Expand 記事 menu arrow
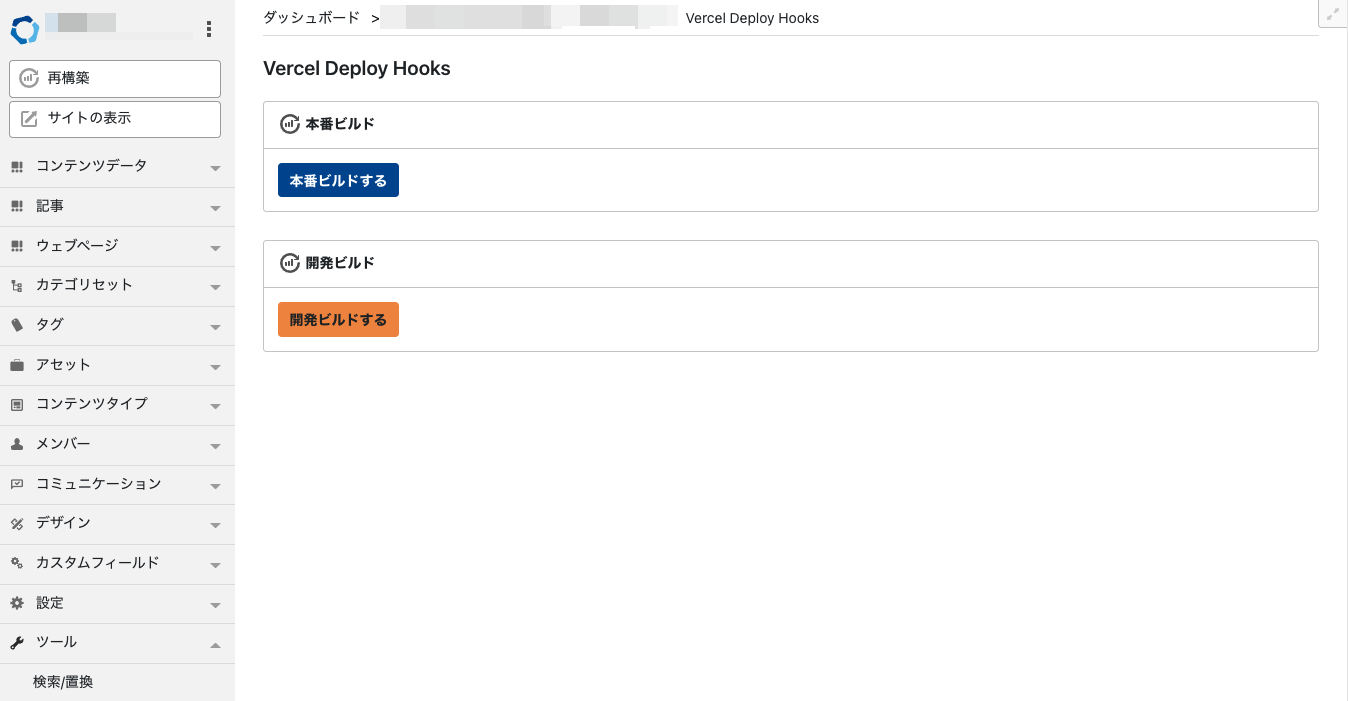Screen dimensions: 1348x701 (x=216, y=208)
